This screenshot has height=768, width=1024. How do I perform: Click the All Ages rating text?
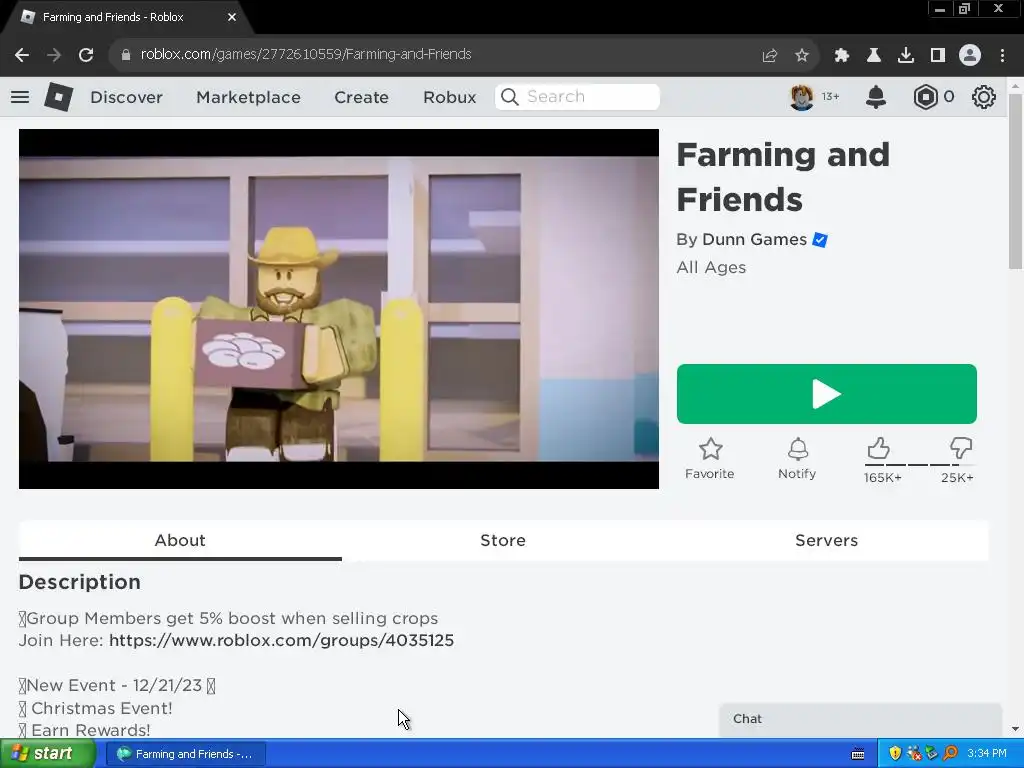pyautogui.click(x=711, y=267)
